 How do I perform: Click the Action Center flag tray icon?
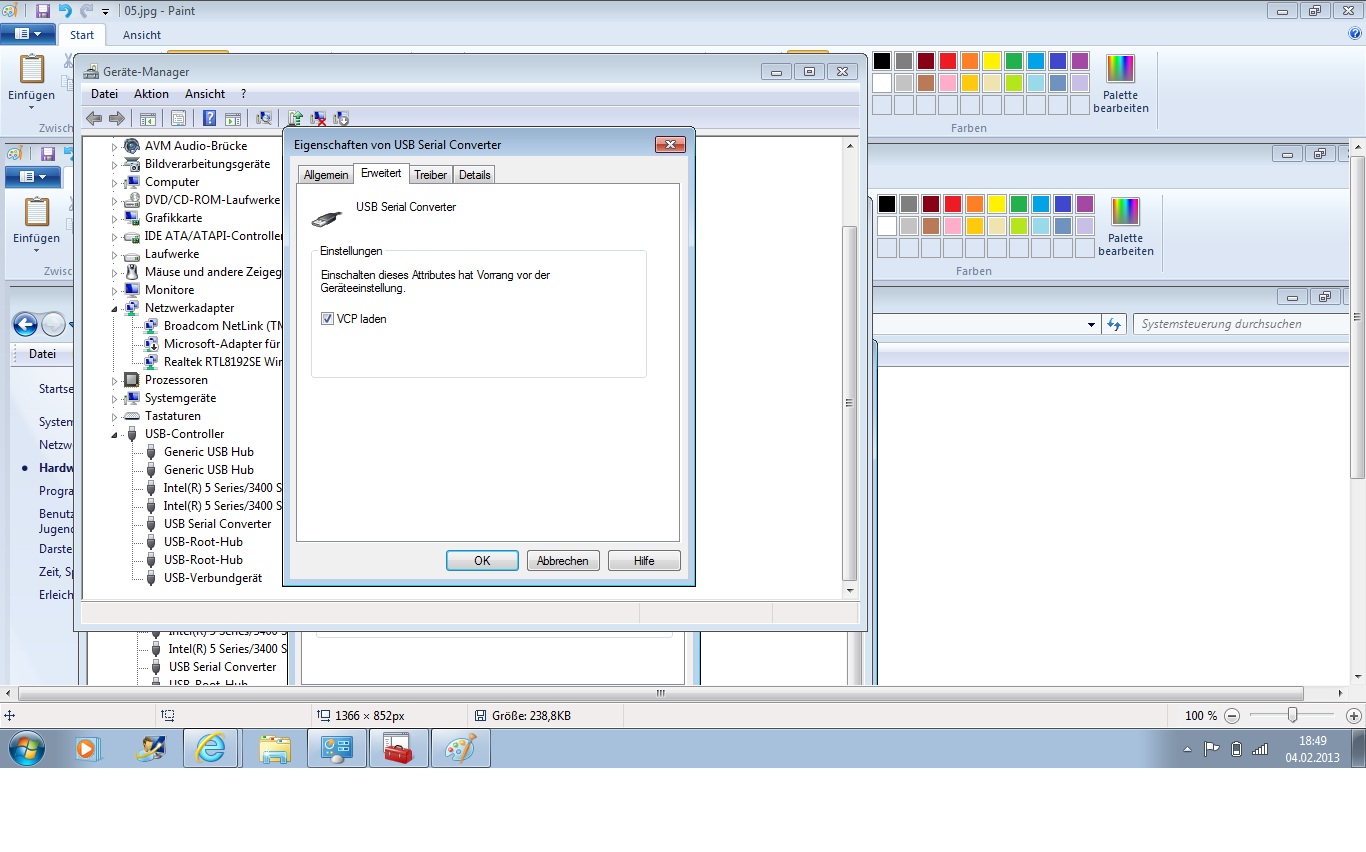pyautogui.click(x=1211, y=749)
